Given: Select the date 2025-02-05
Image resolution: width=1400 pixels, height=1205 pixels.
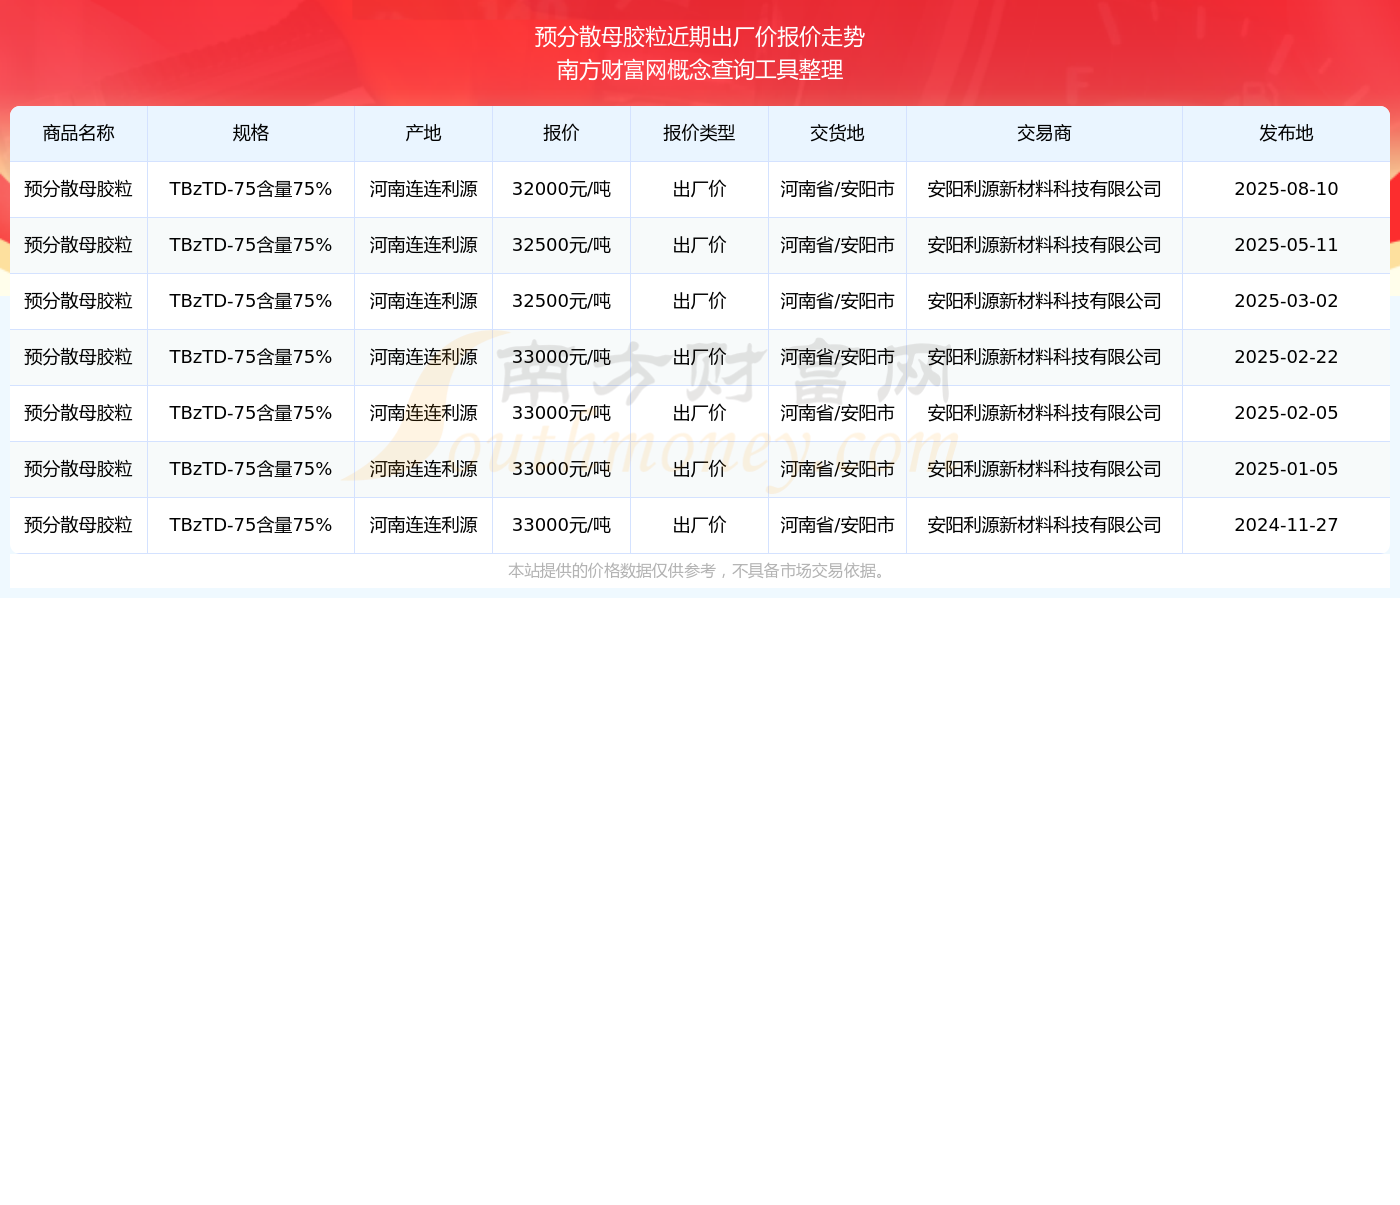Looking at the screenshot, I should point(1286,413).
